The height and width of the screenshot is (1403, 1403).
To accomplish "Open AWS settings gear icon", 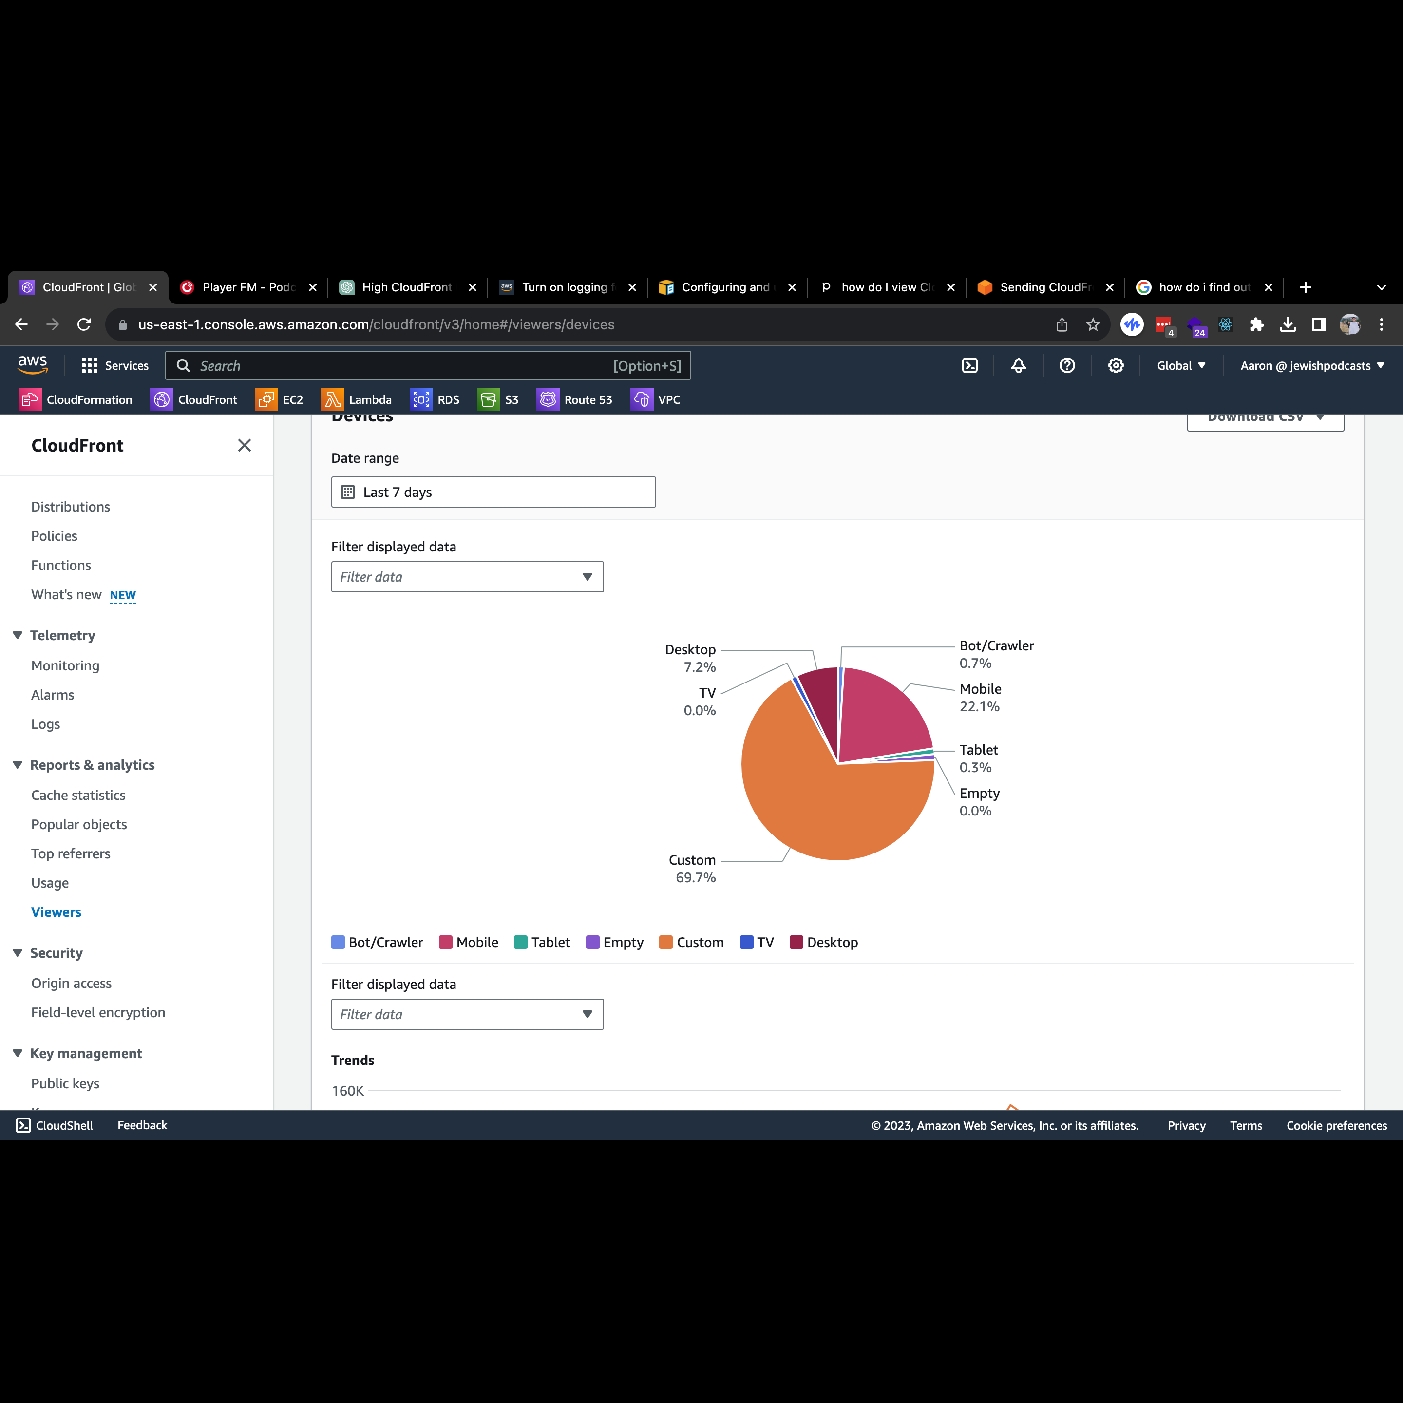I will 1116,366.
